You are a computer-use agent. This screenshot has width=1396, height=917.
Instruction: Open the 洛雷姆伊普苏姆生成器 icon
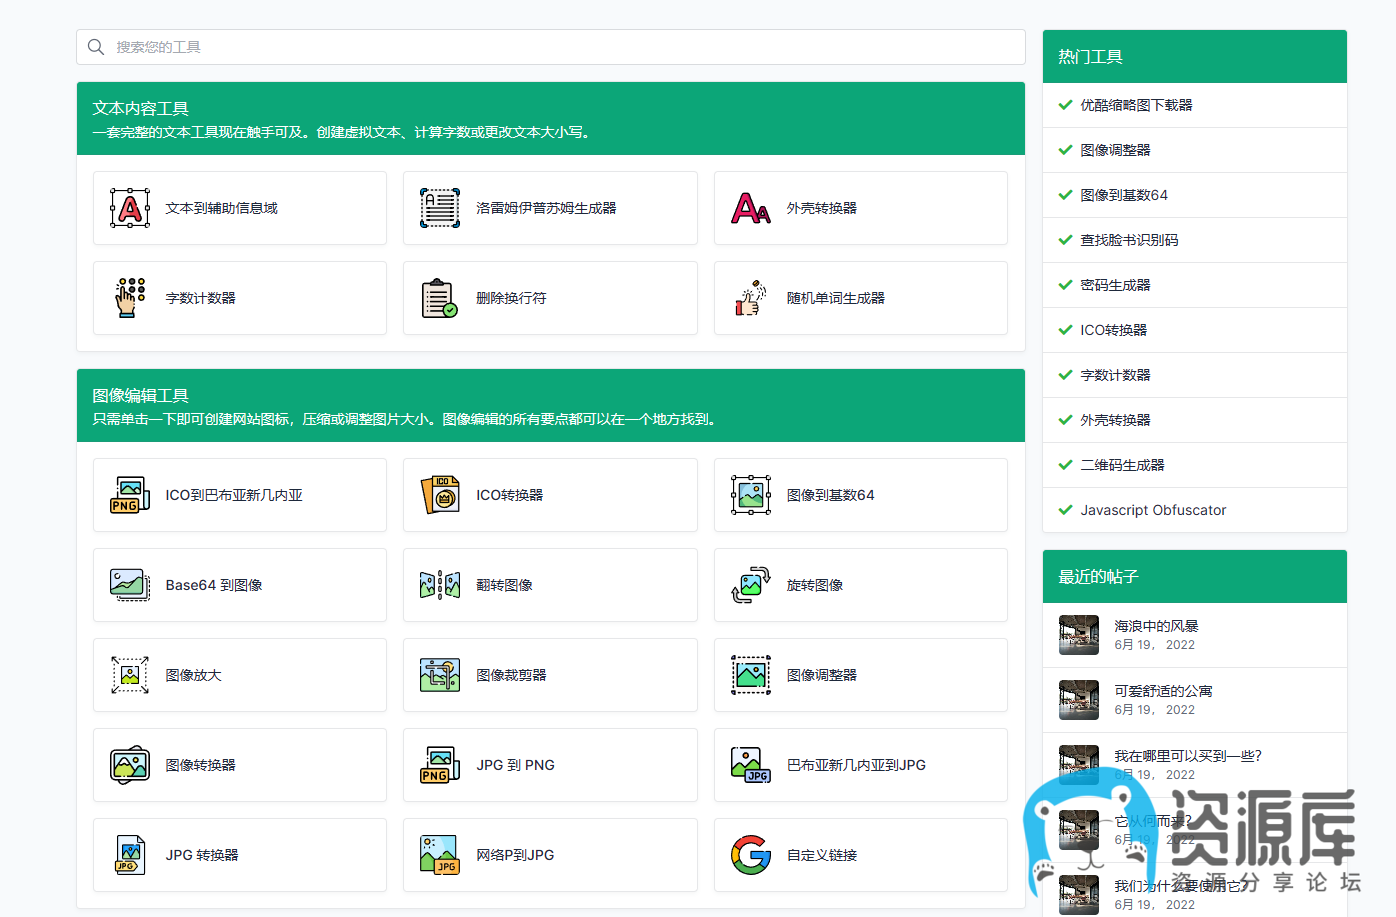440,208
